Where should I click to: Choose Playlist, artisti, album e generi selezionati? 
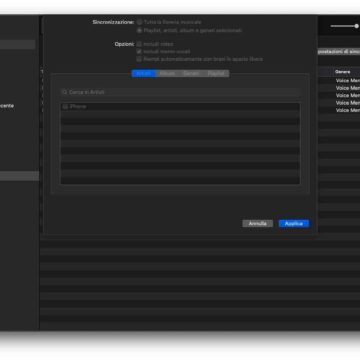(140, 30)
